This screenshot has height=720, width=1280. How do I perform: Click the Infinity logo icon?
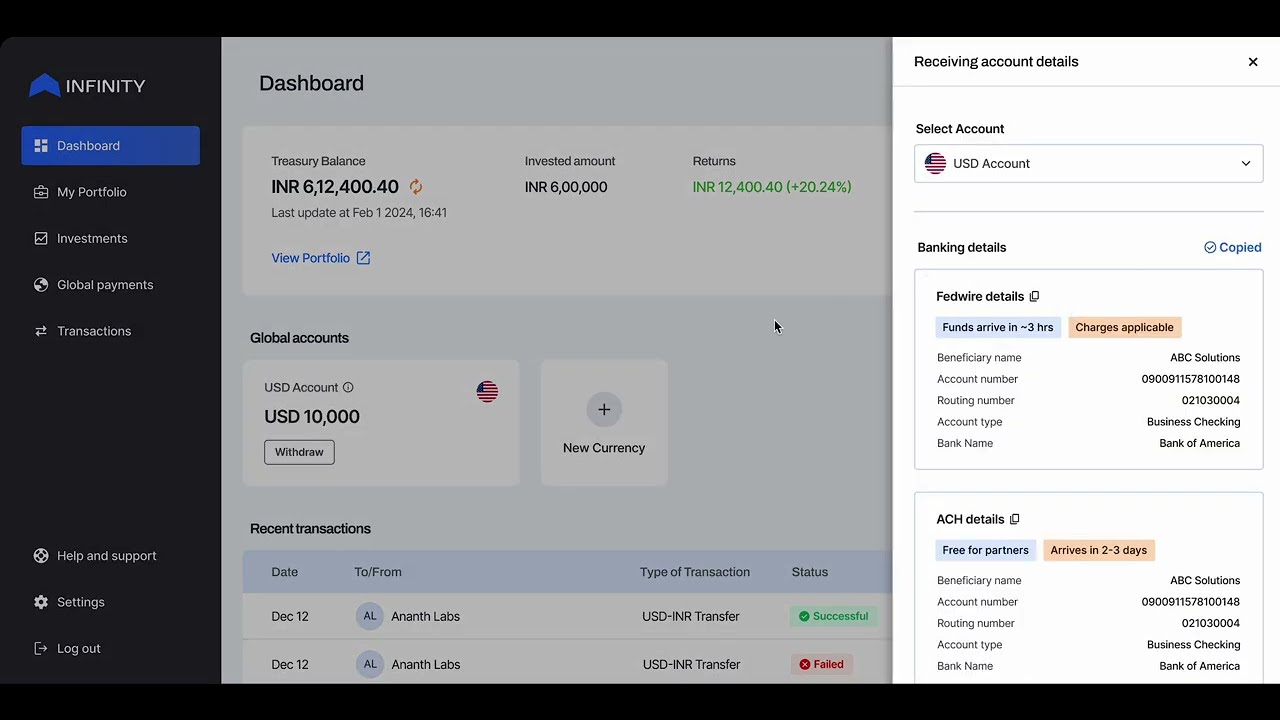coord(44,86)
